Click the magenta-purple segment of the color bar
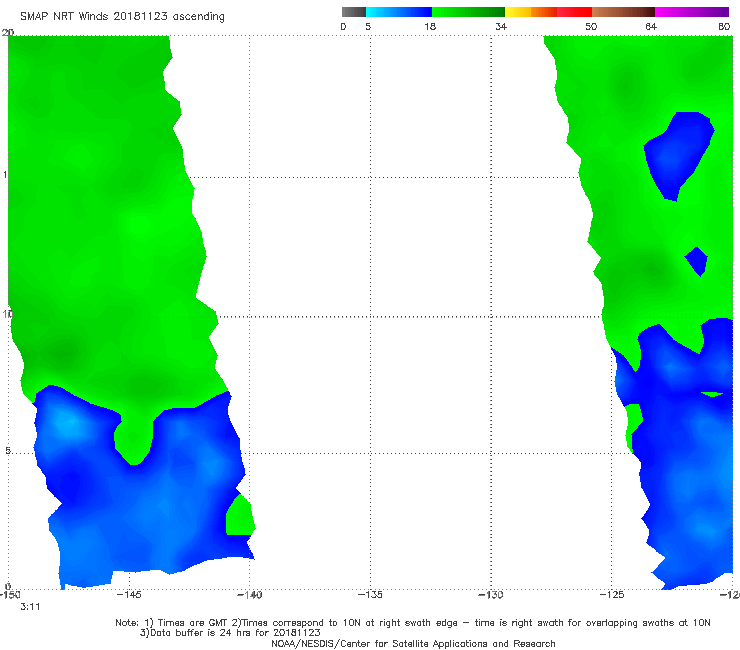Viewport: 740px width, 650px height. click(x=692, y=12)
